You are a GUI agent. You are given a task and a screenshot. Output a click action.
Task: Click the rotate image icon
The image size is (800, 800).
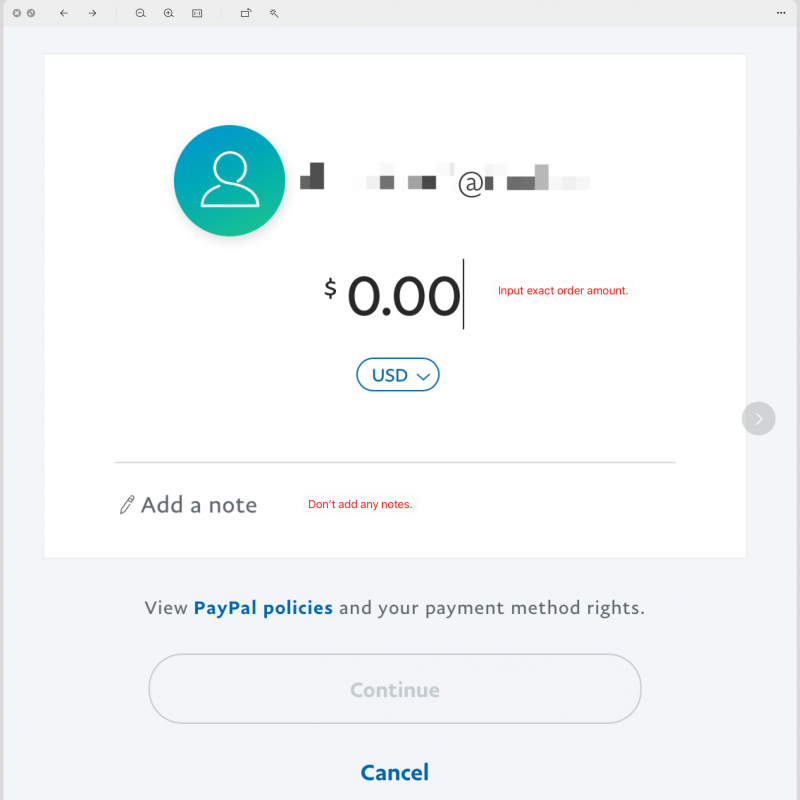point(245,13)
